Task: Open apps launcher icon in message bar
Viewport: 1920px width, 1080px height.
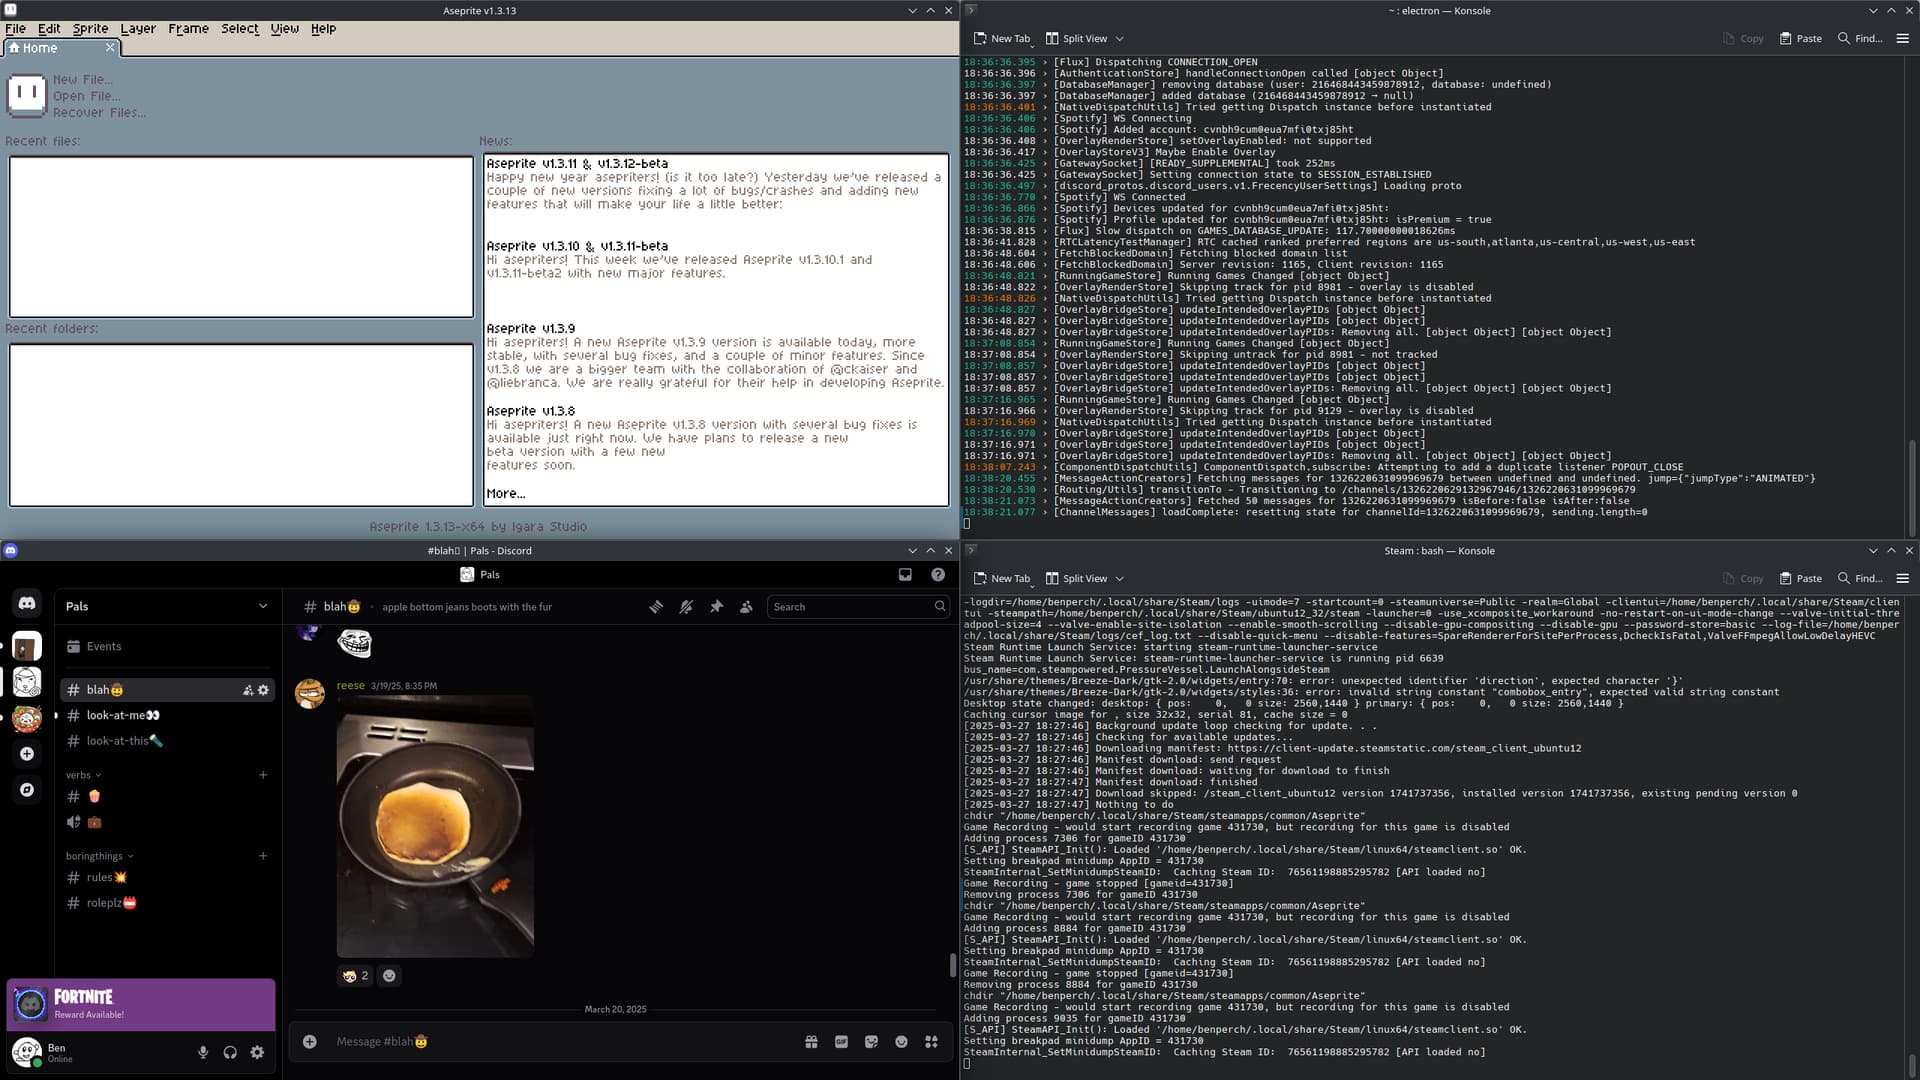Action: pyautogui.click(x=931, y=1042)
